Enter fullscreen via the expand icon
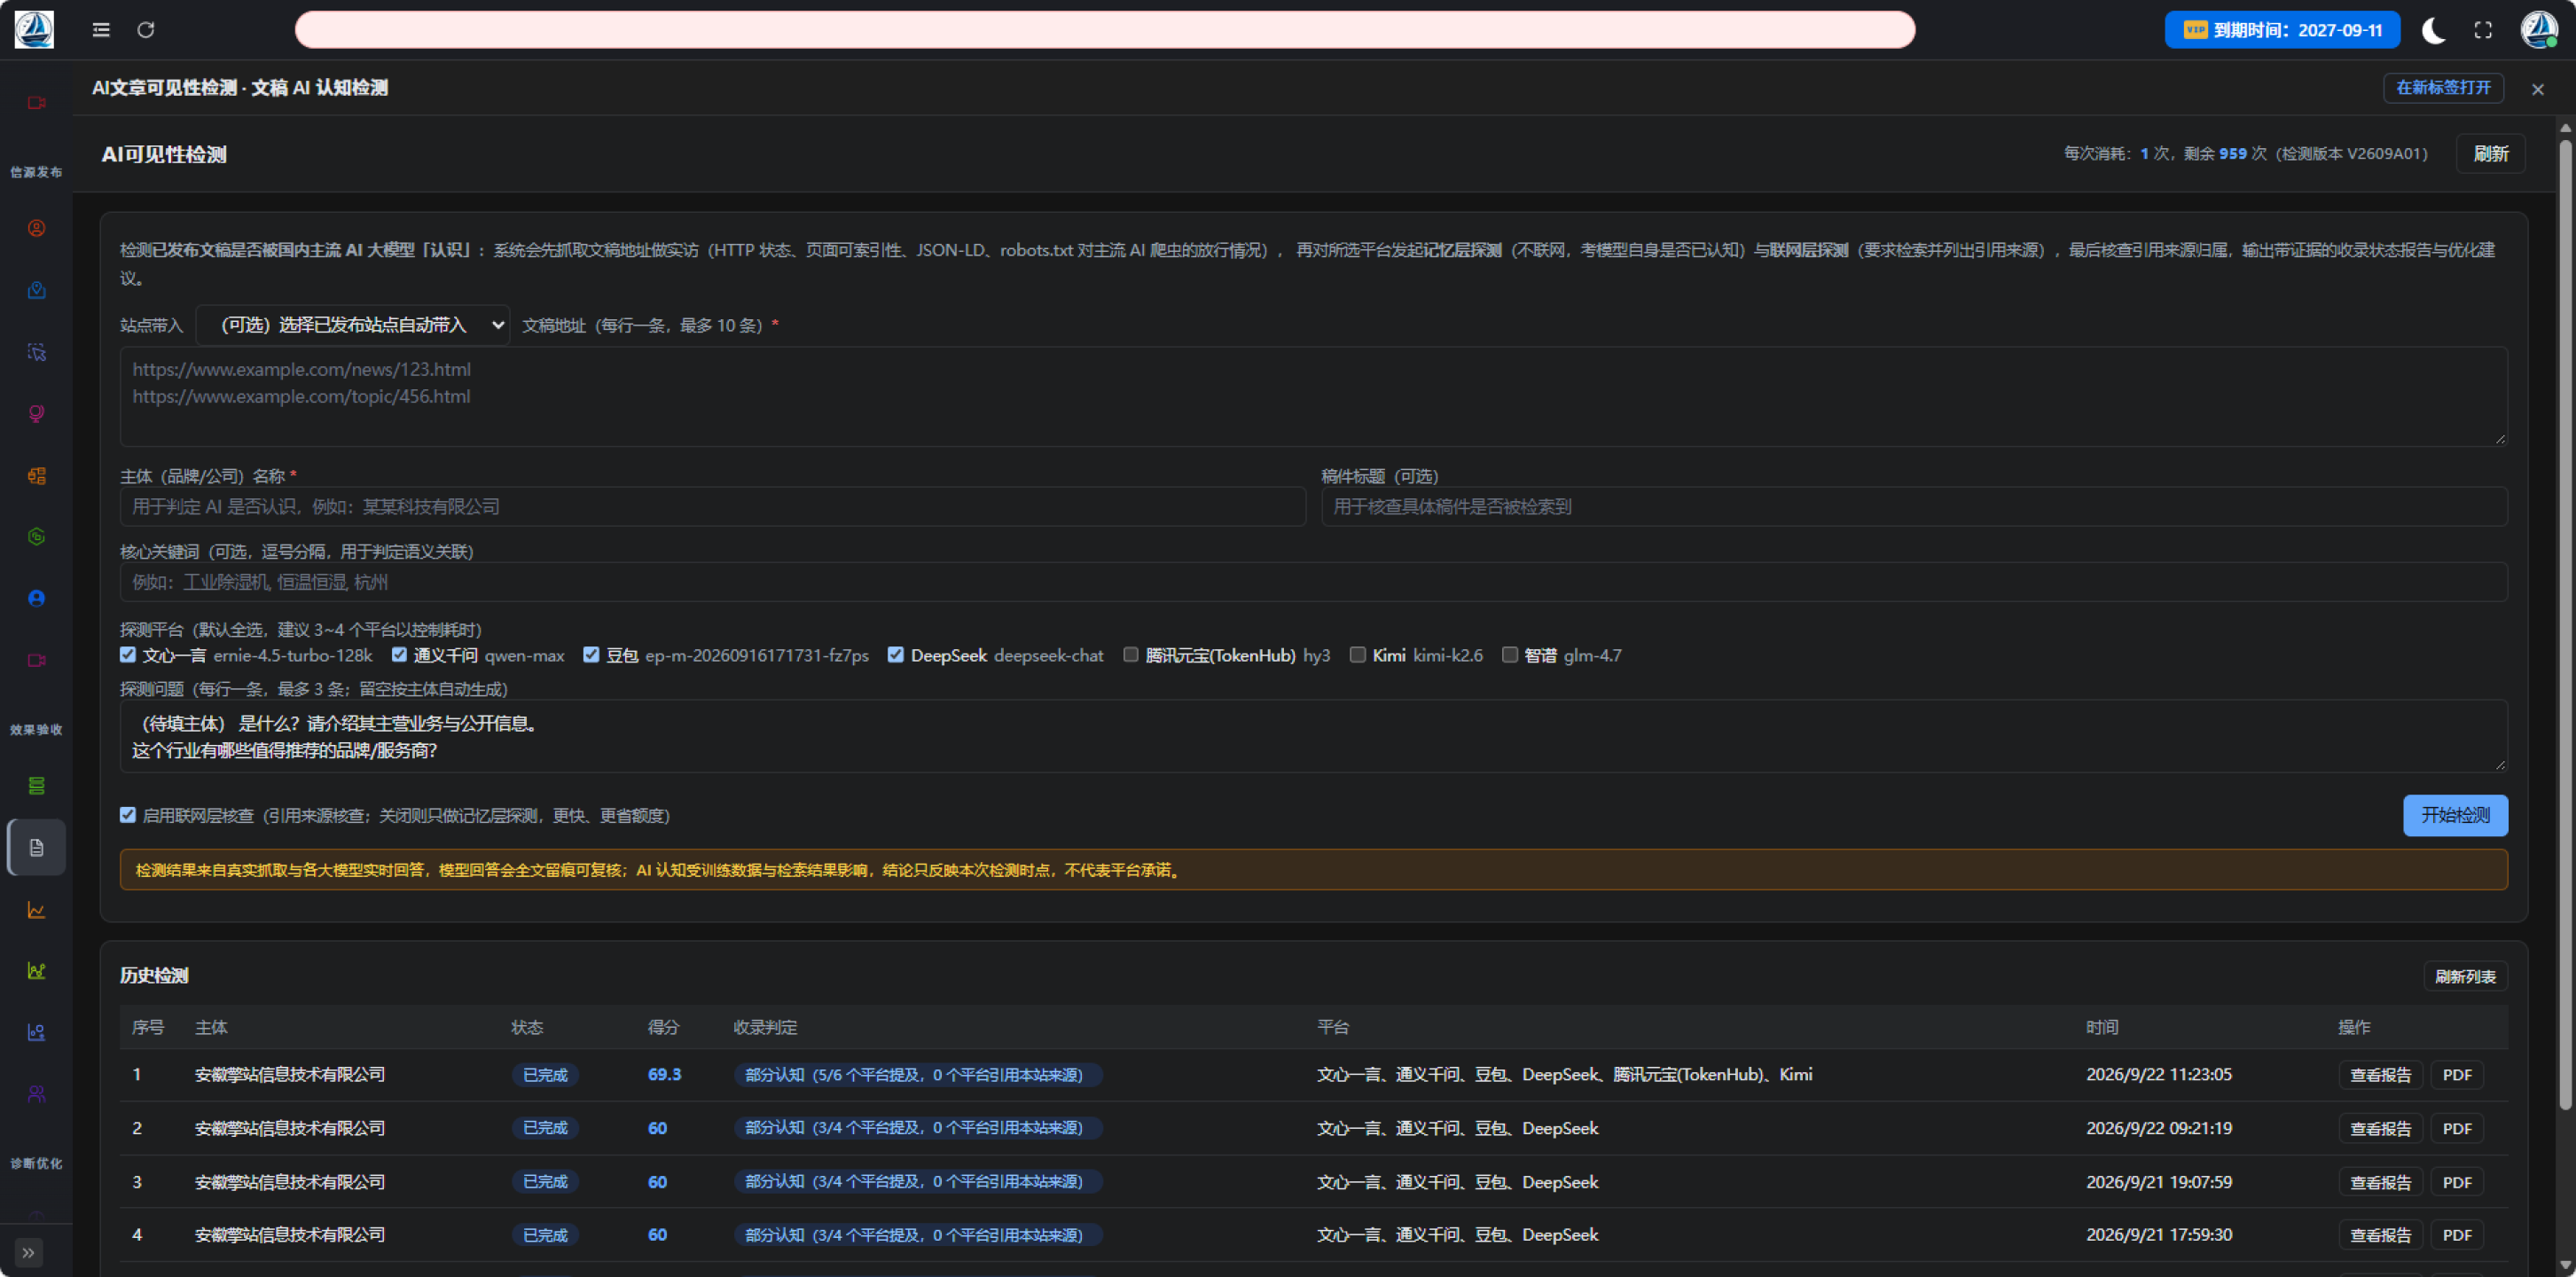 (2483, 30)
